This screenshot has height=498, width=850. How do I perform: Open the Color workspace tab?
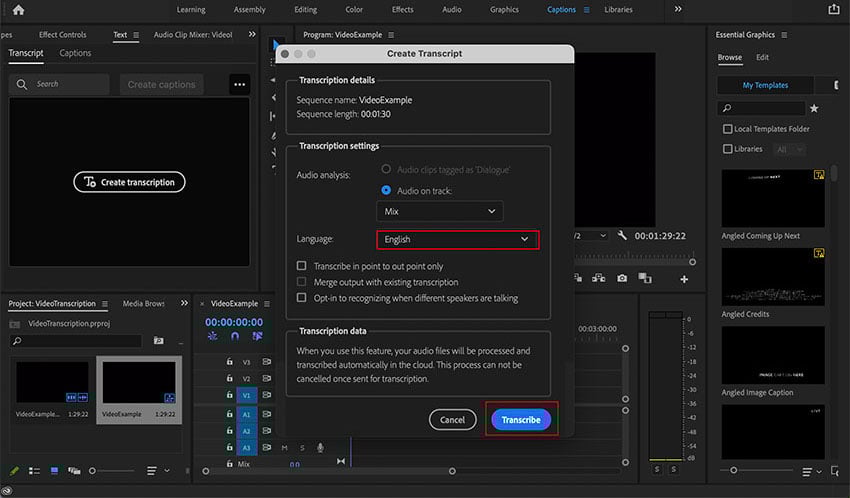click(354, 10)
